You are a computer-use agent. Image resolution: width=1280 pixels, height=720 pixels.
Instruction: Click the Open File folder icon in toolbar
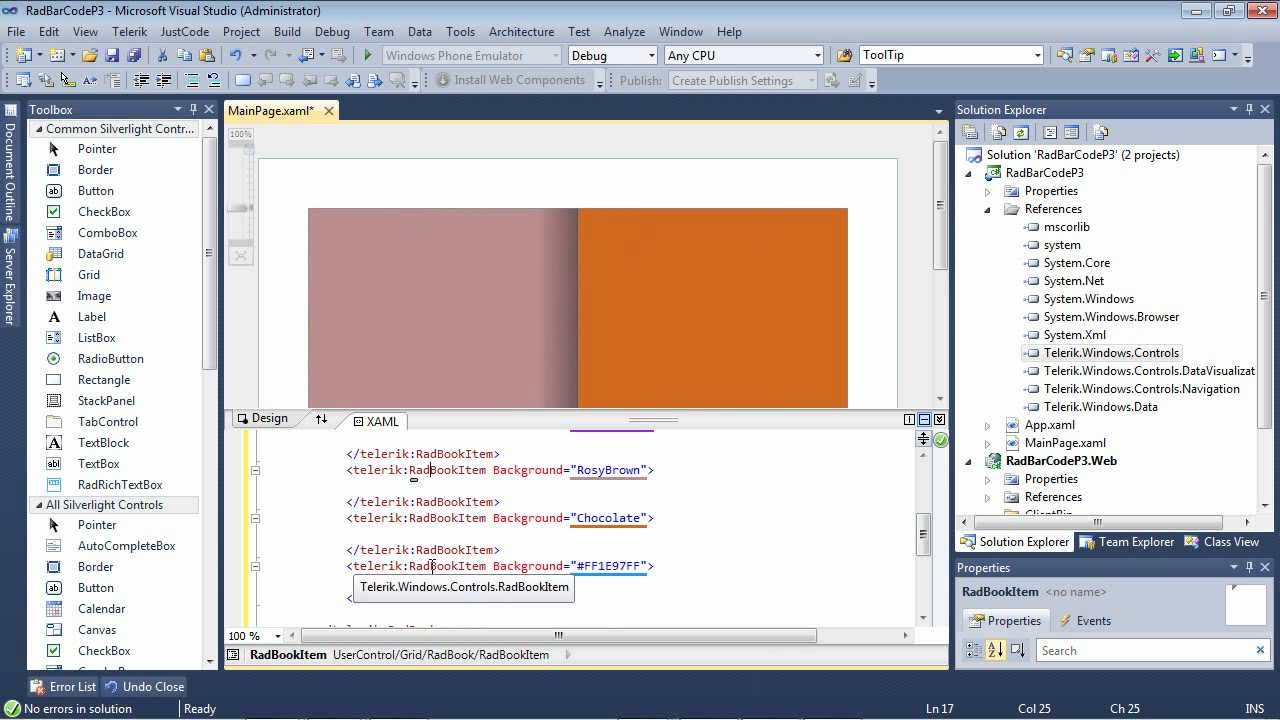coord(90,56)
